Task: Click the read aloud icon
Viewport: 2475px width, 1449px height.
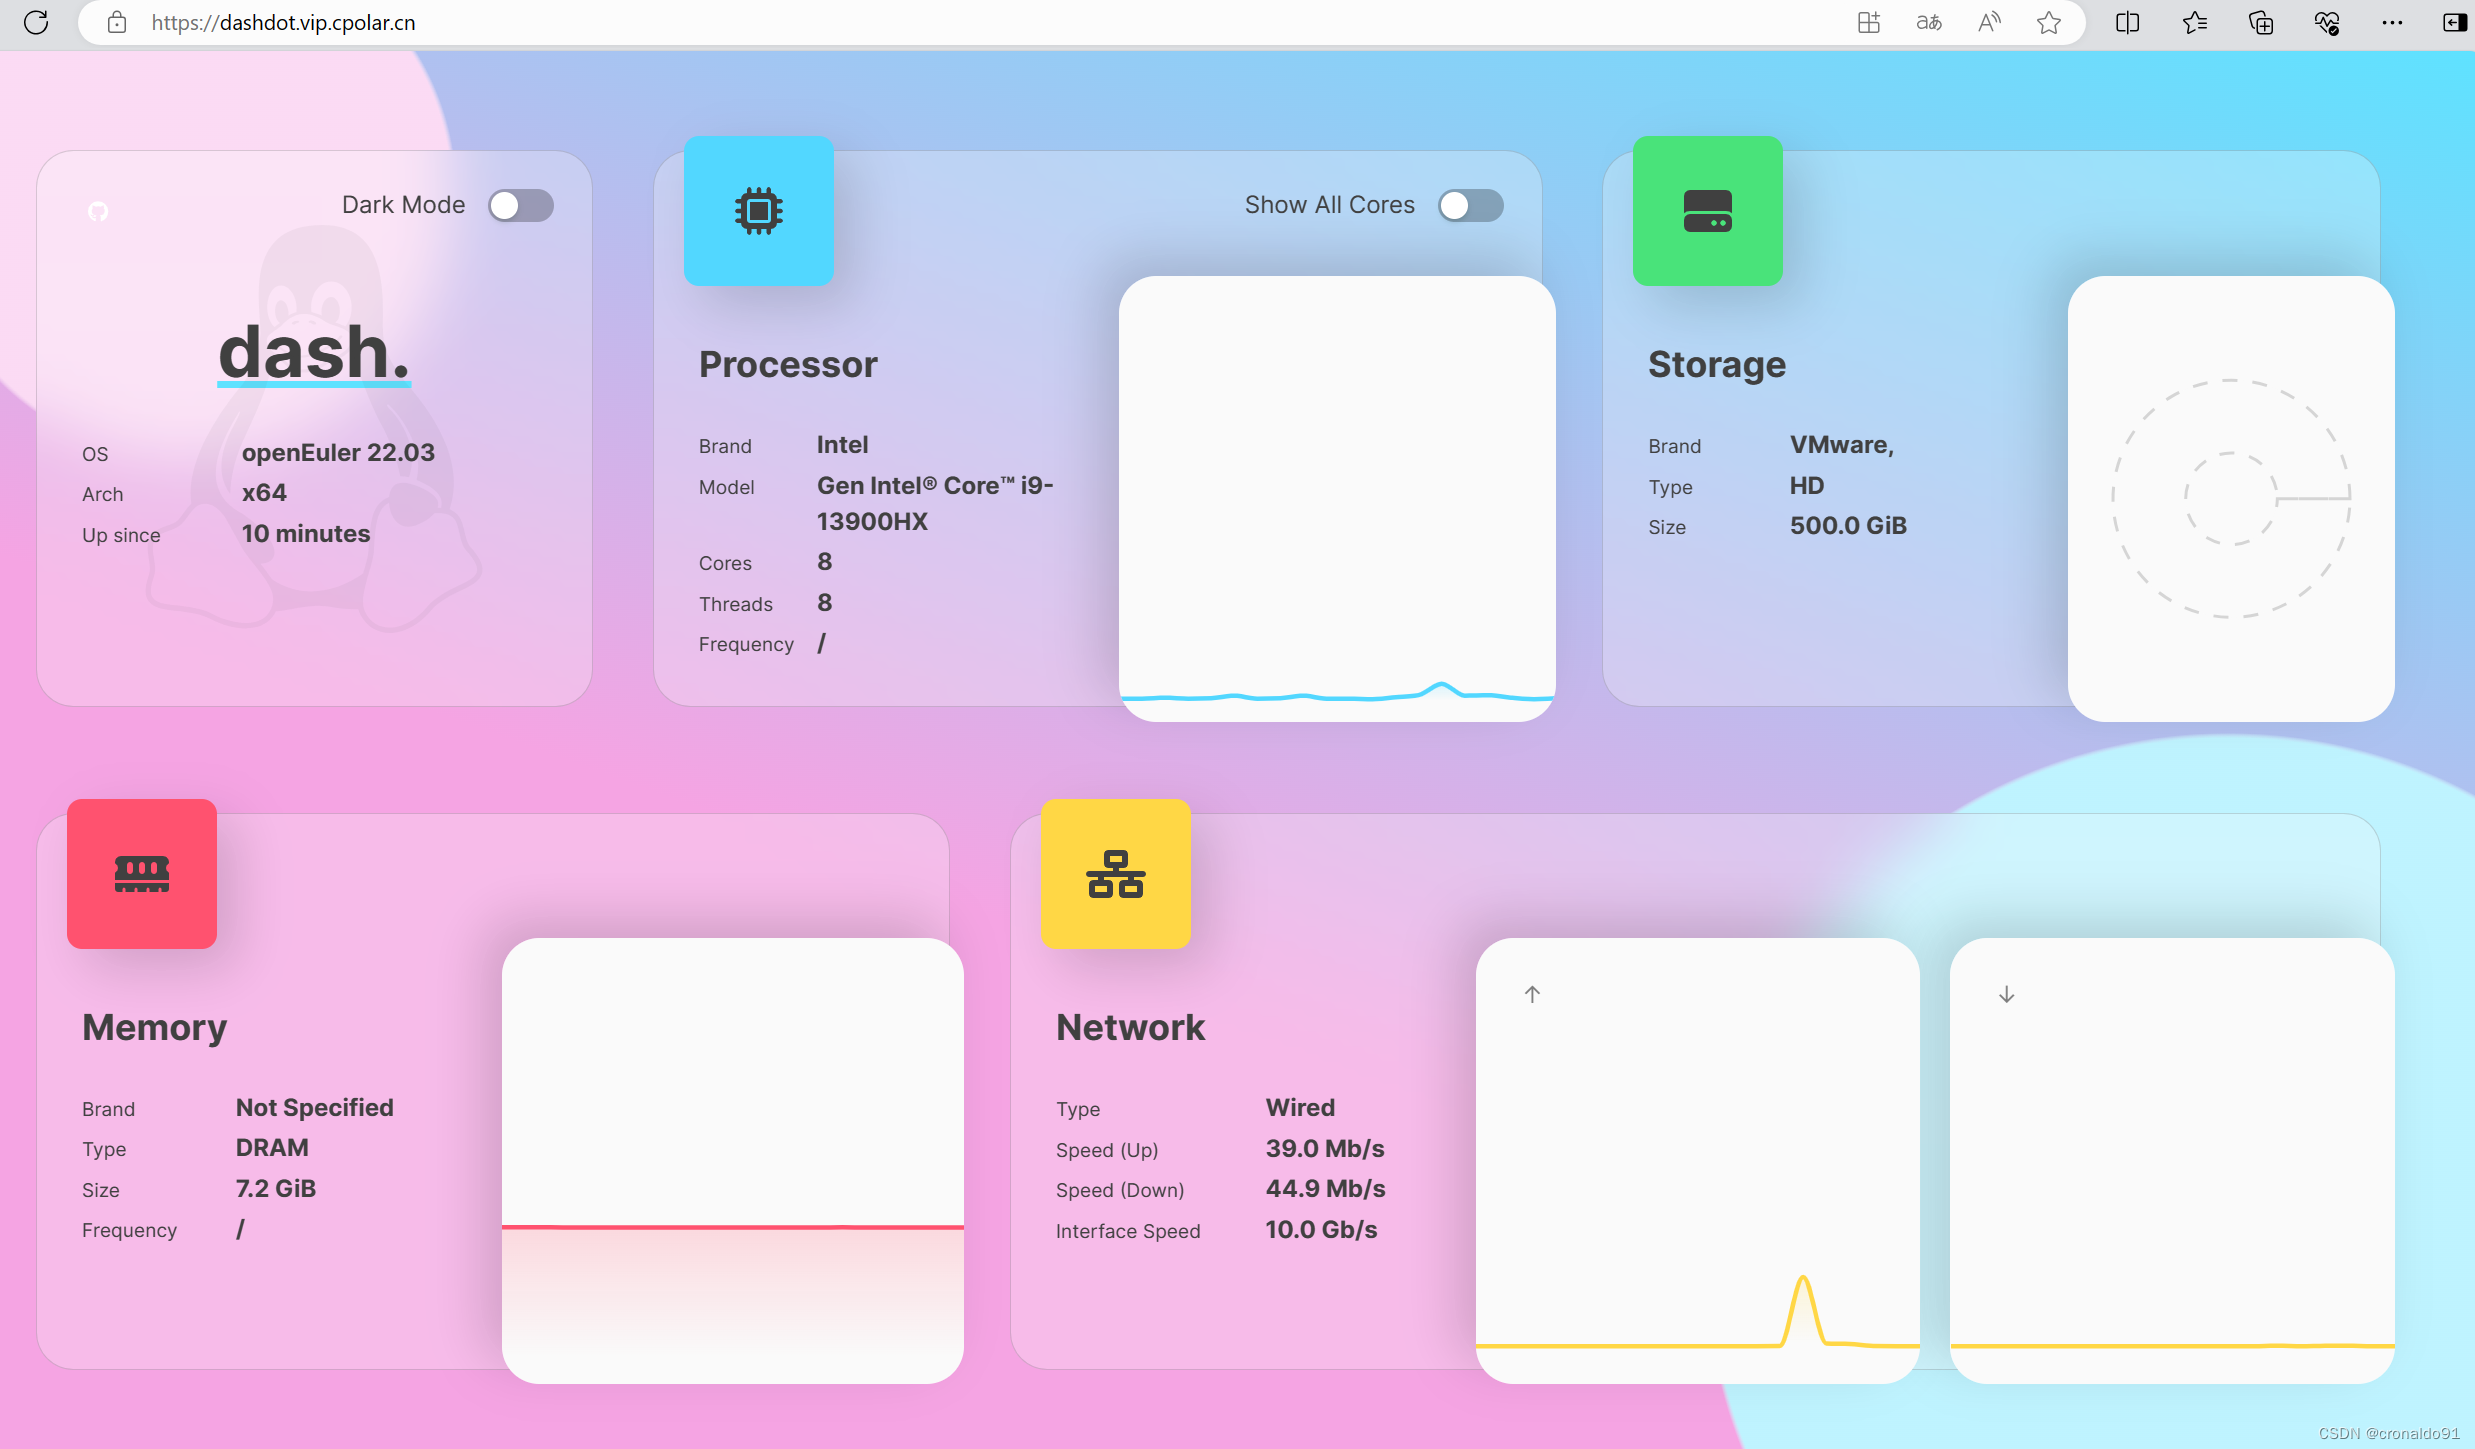Action: (1989, 22)
